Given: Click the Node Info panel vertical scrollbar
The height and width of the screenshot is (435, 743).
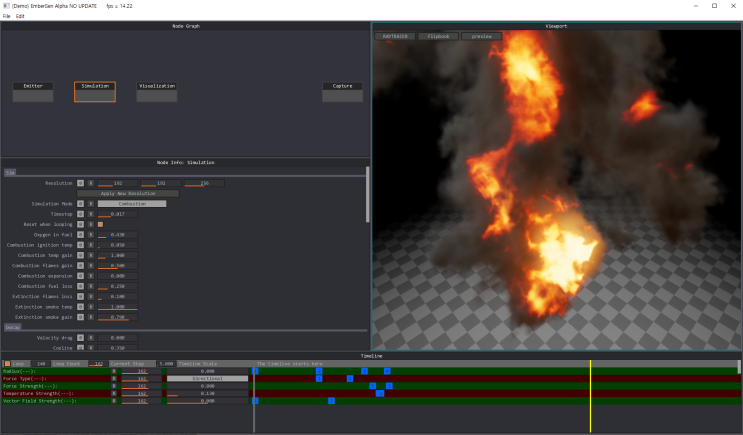Looking at the screenshot, I should point(367,194).
